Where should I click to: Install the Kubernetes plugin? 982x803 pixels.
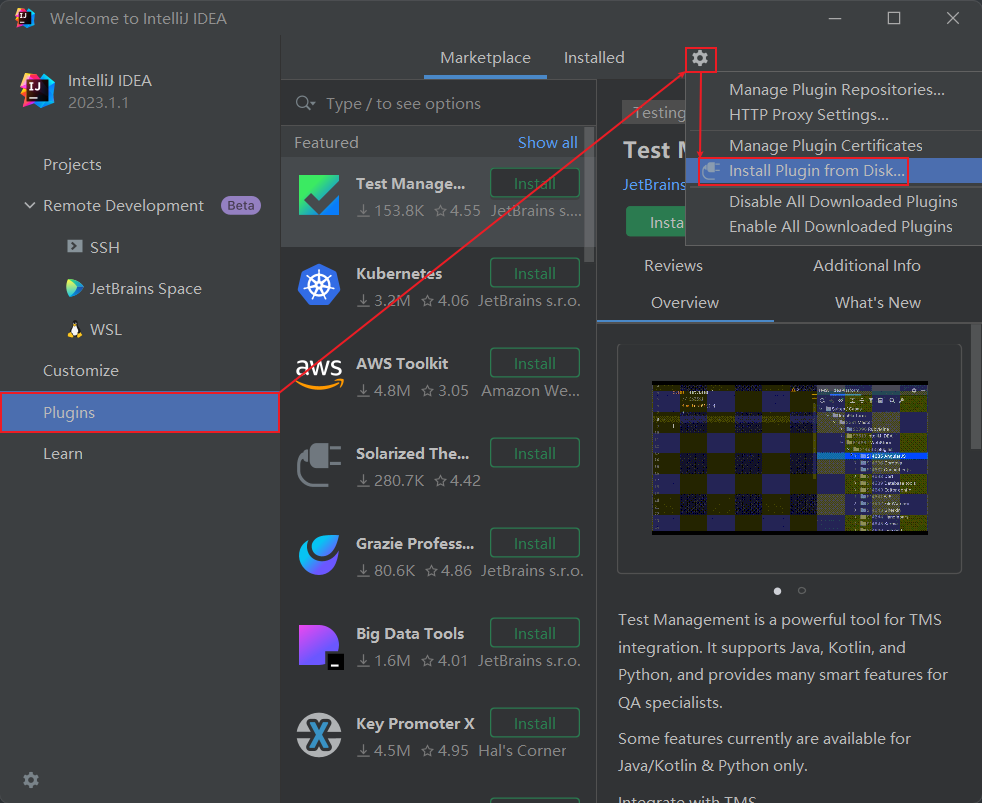(535, 274)
